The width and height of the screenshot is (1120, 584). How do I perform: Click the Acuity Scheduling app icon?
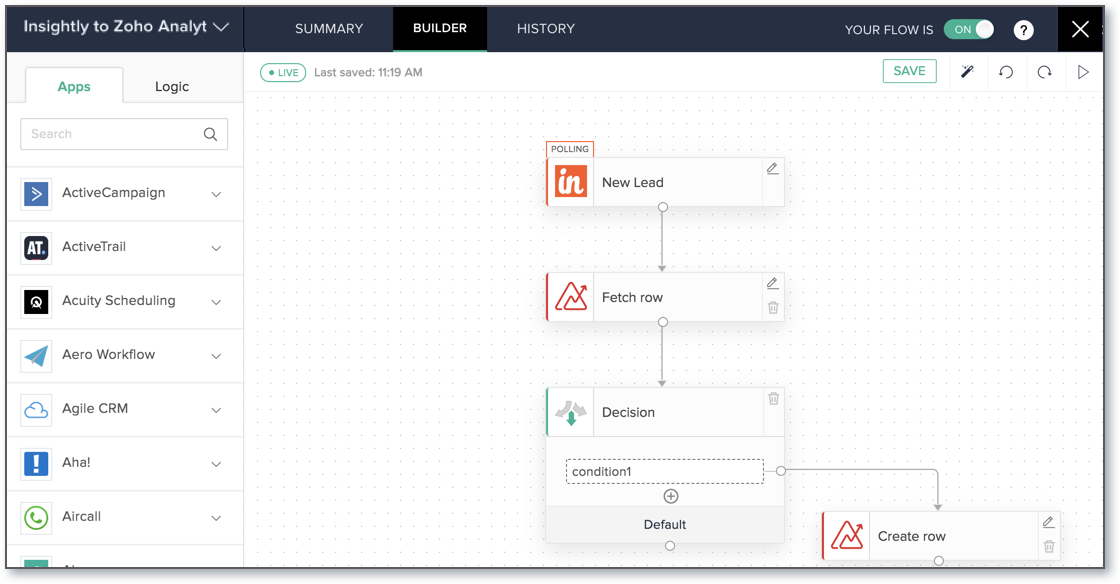click(36, 302)
